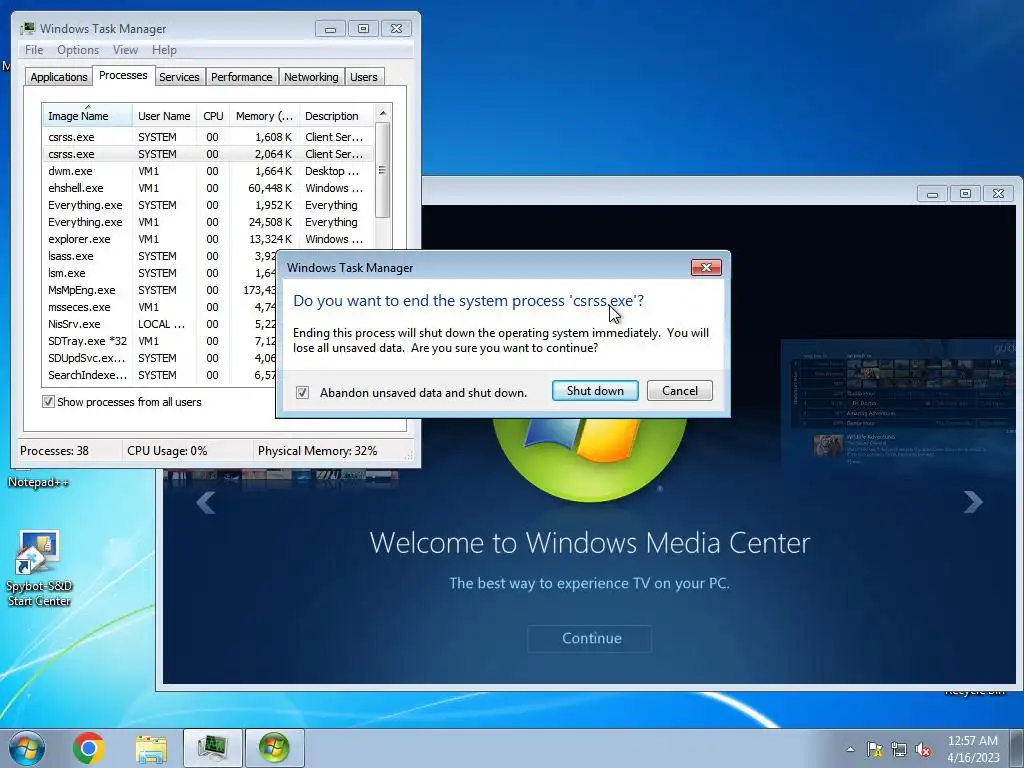This screenshot has width=1024, height=768.
Task: Cancel the end process dialog
Action: click(x=679, y=391)
